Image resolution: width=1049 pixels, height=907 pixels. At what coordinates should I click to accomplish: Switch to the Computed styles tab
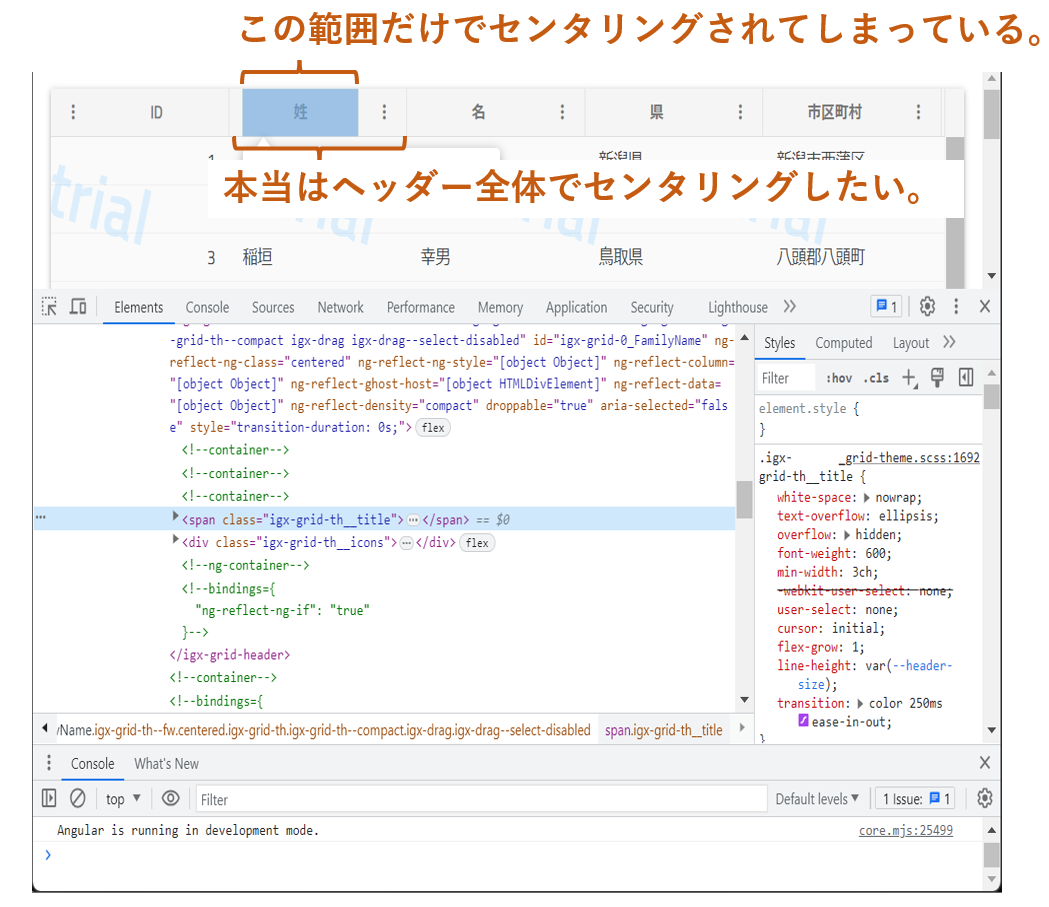pyautogui.click(x=843, y=343)
